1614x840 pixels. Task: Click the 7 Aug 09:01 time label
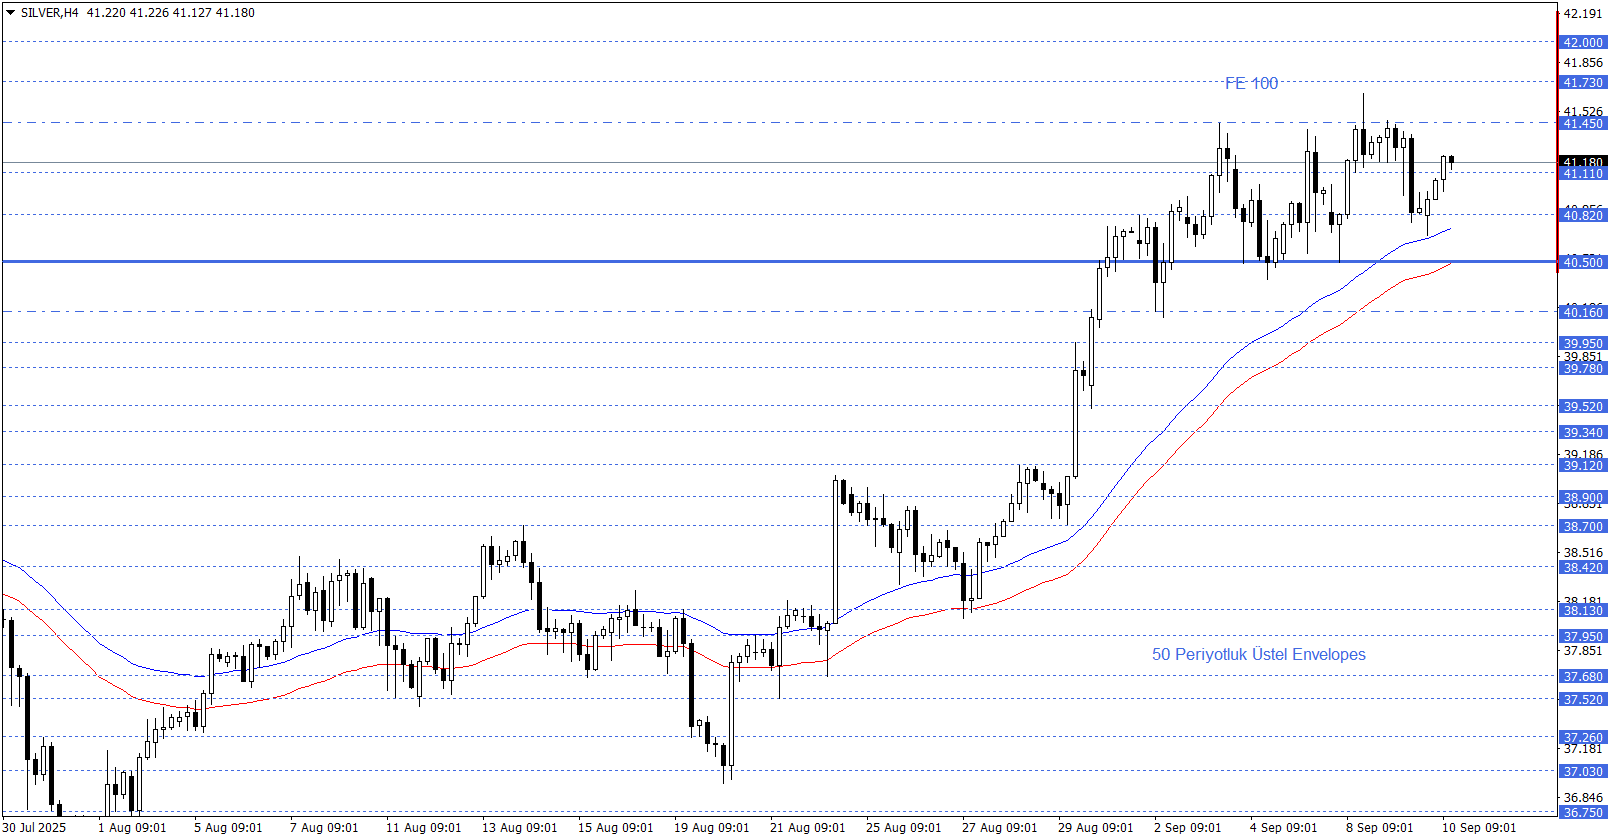click(x=324, y=828)
